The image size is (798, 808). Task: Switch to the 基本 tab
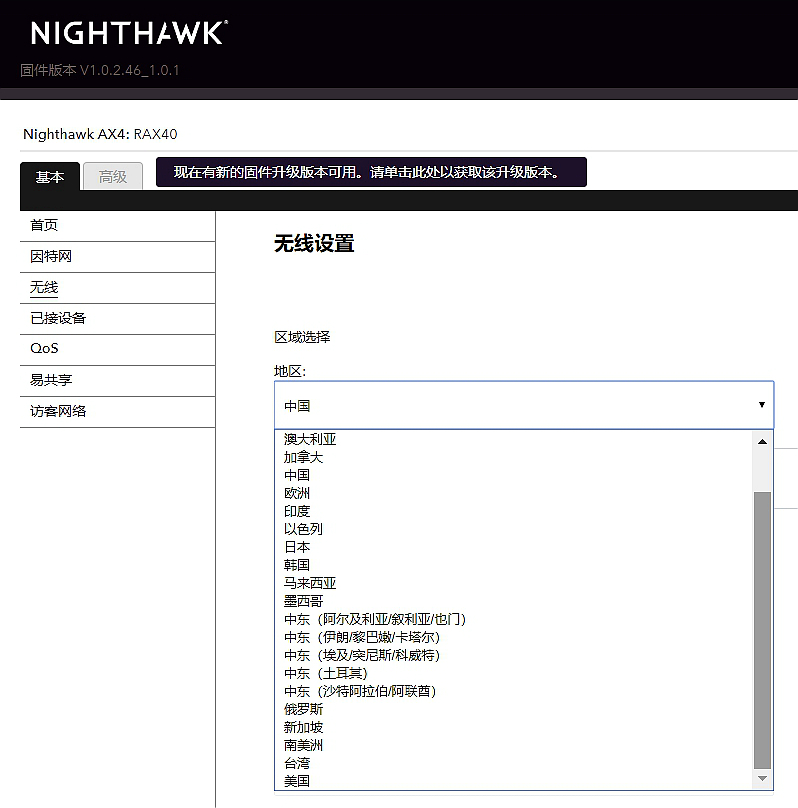(x=50, y=176)
